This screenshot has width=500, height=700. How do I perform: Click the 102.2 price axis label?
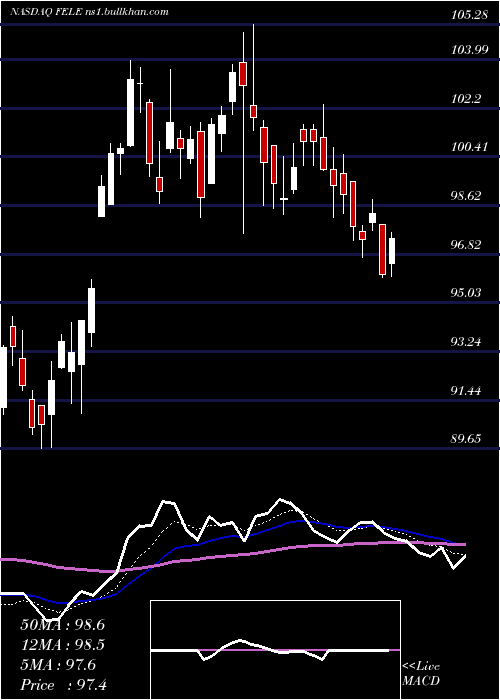(467, 99)
